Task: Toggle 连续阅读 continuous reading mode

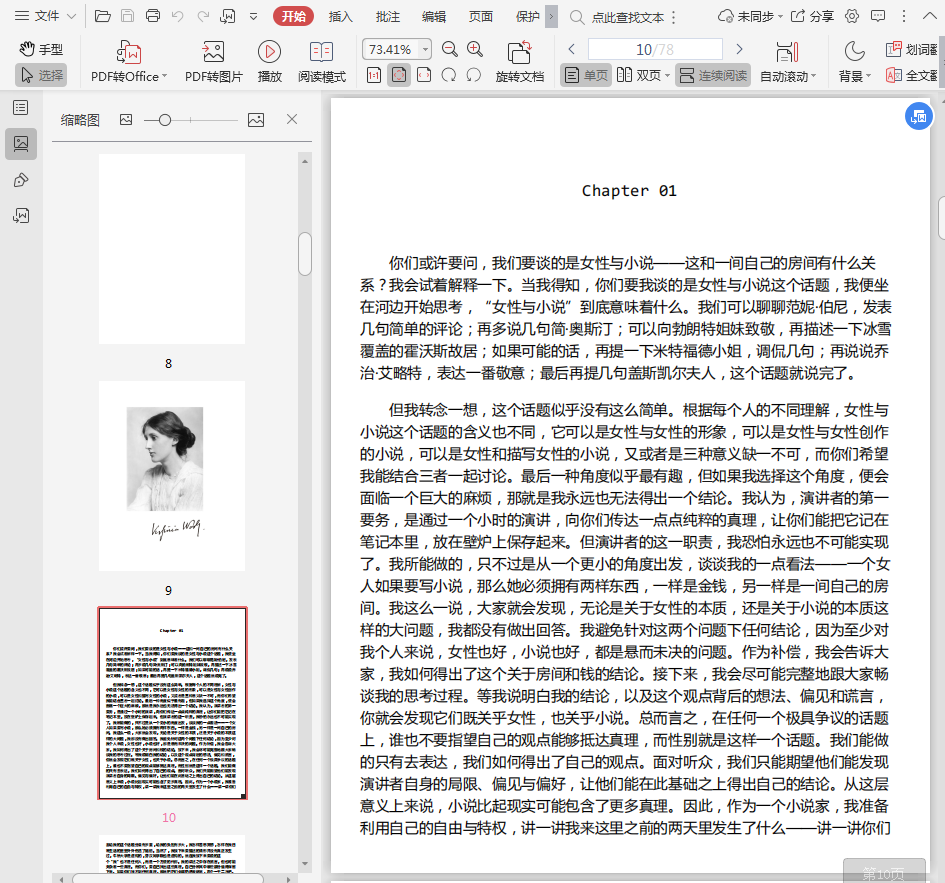Action: 712,75
